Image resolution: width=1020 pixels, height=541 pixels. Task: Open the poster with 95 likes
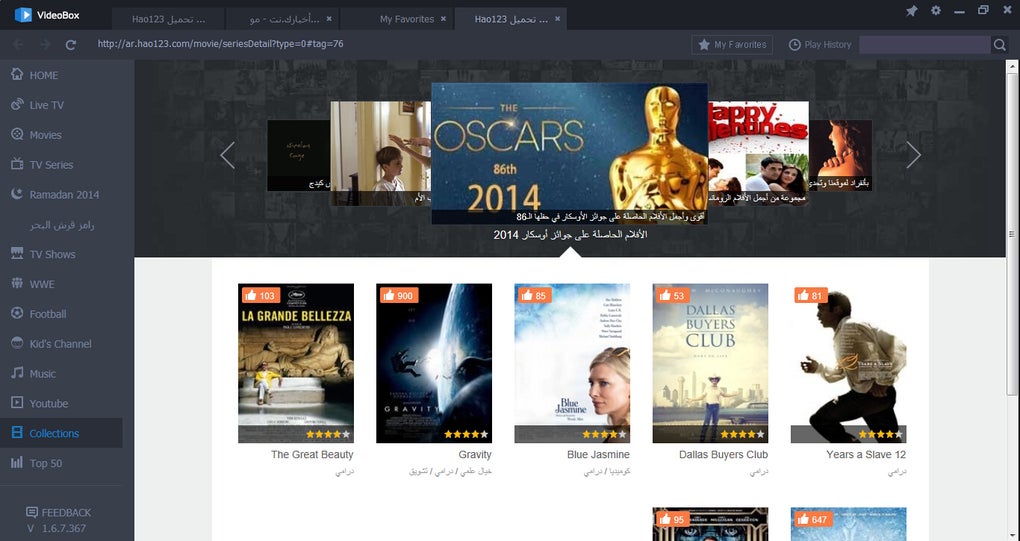click(710, 524)
